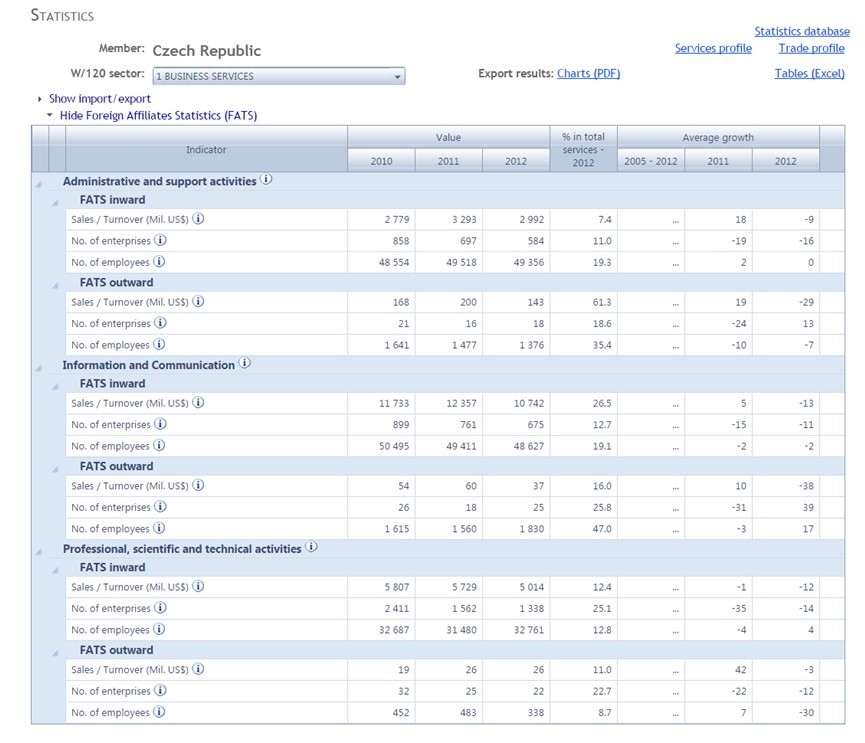Open the W/120 sector dropdown
Image resolution: width=865 pixels, height=743 pixels.
pos(279,76)
